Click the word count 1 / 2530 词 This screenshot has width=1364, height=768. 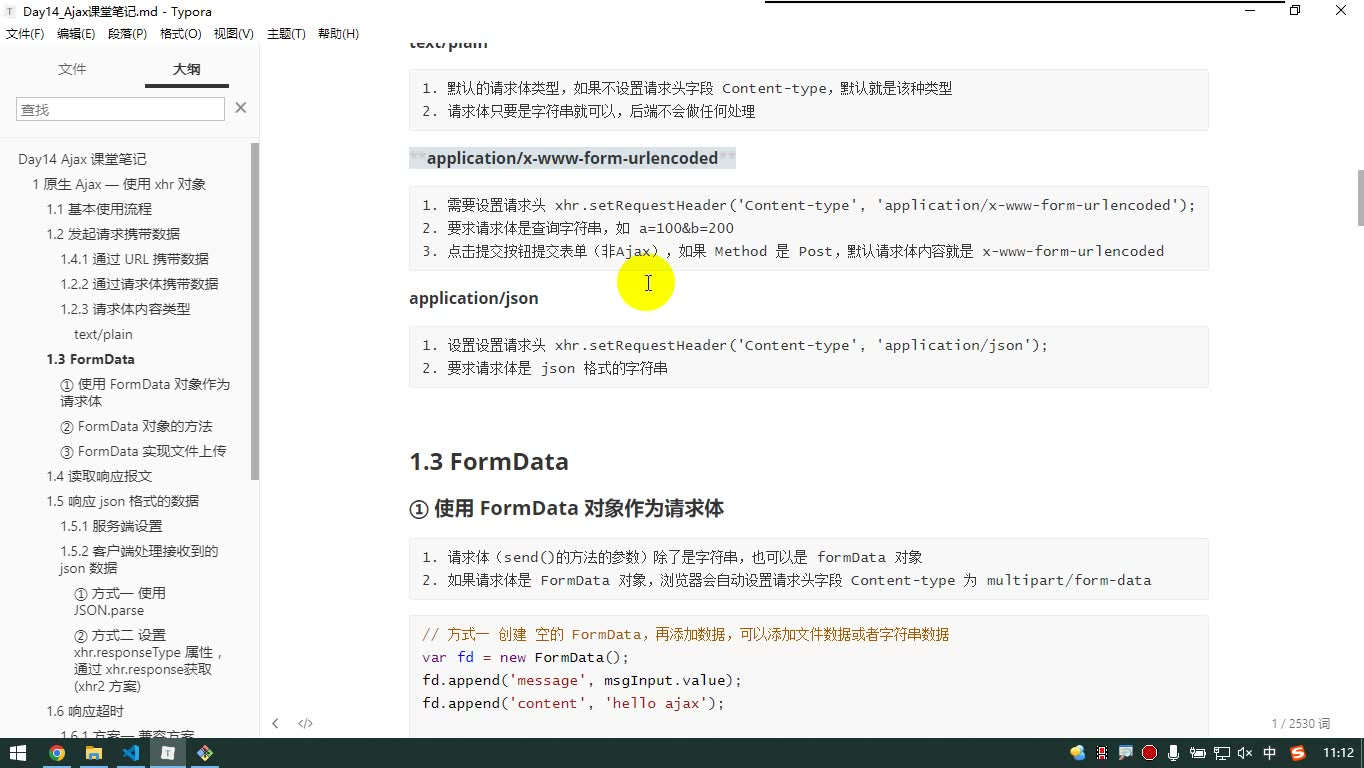tap(1301, 723)
